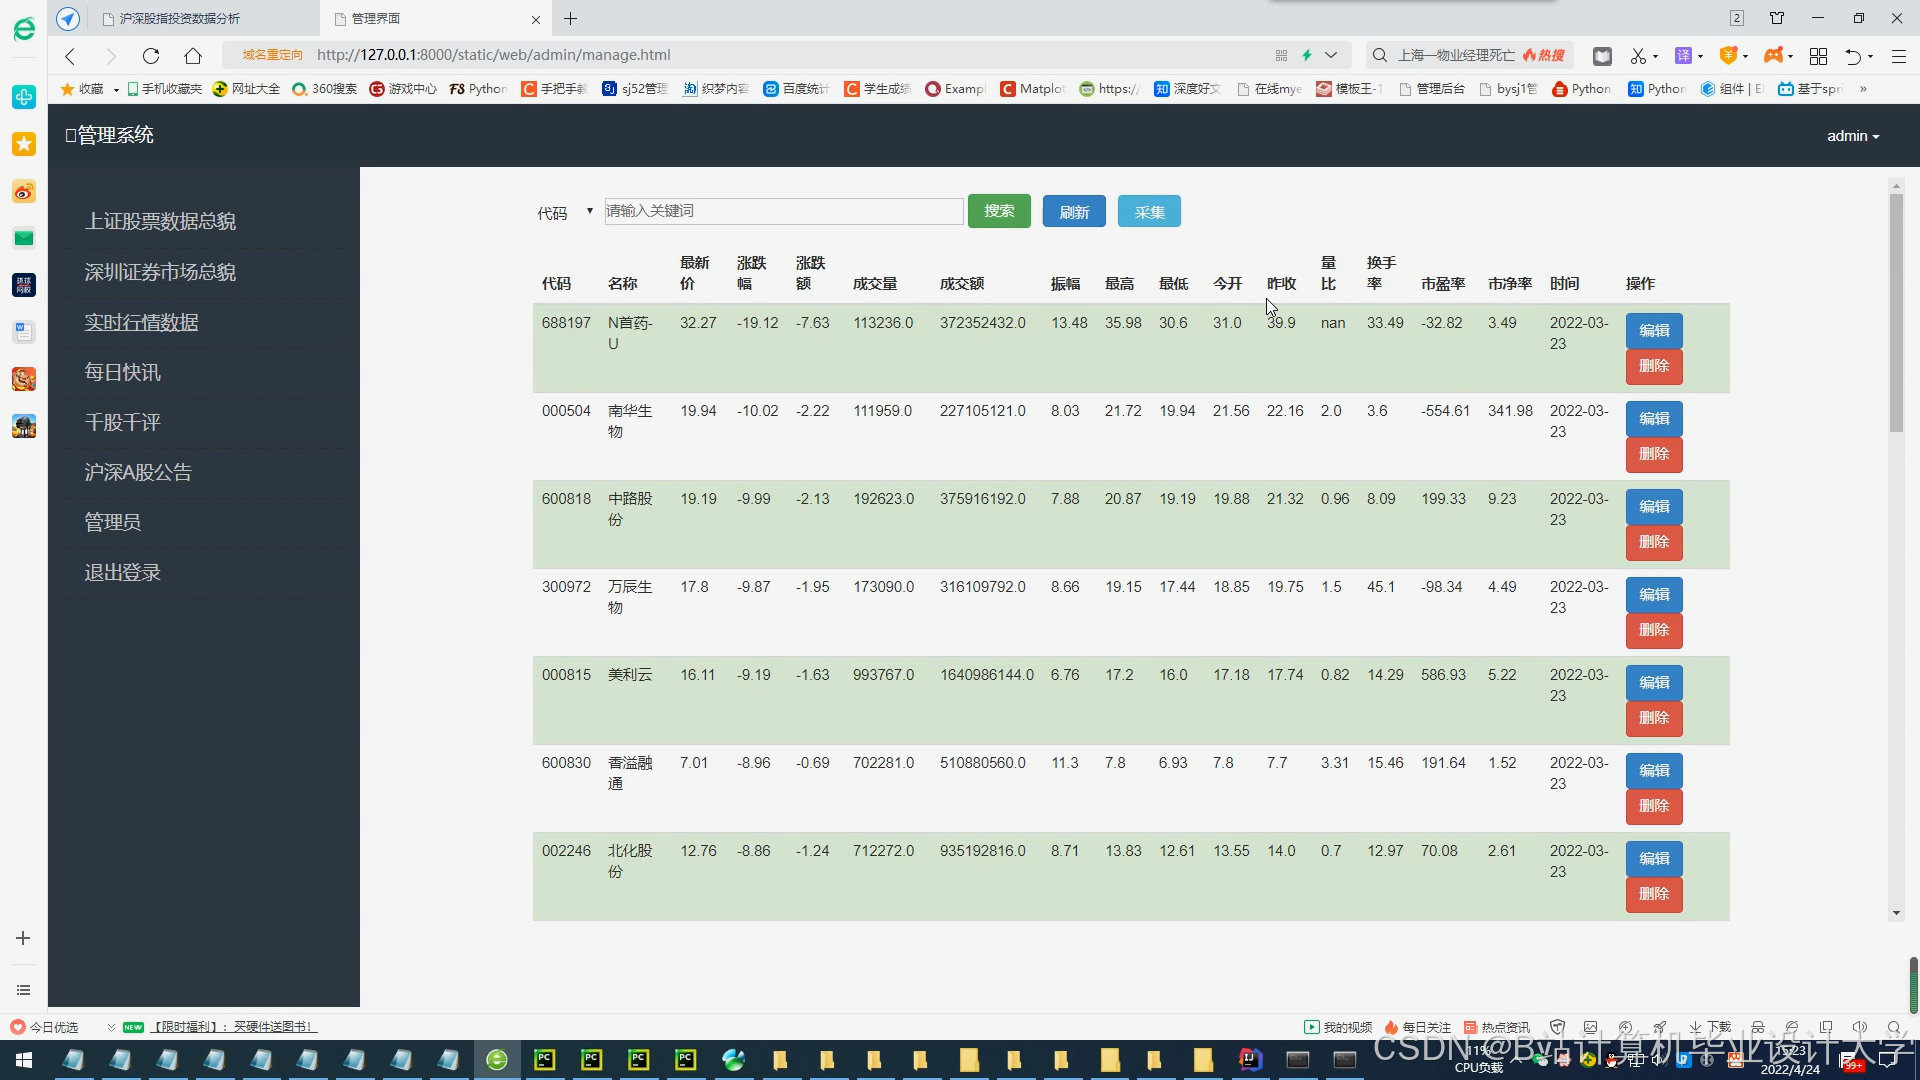The width and height of the screenshot is (1920, 1080).
Task: Click browser sidebar star favorites icon
Action: pyautogui.click(x=24, y=144)
